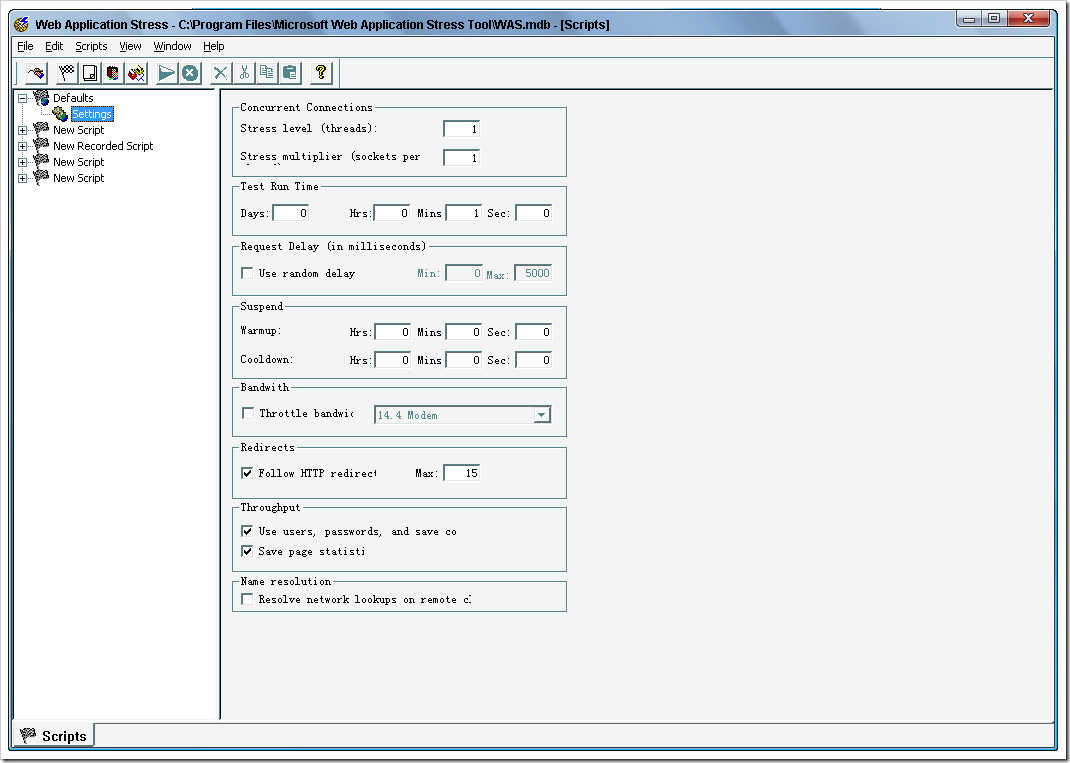The image size is (1070, 763).
Task: Collapse the Defaults tree node
Action: coord(23,98)
